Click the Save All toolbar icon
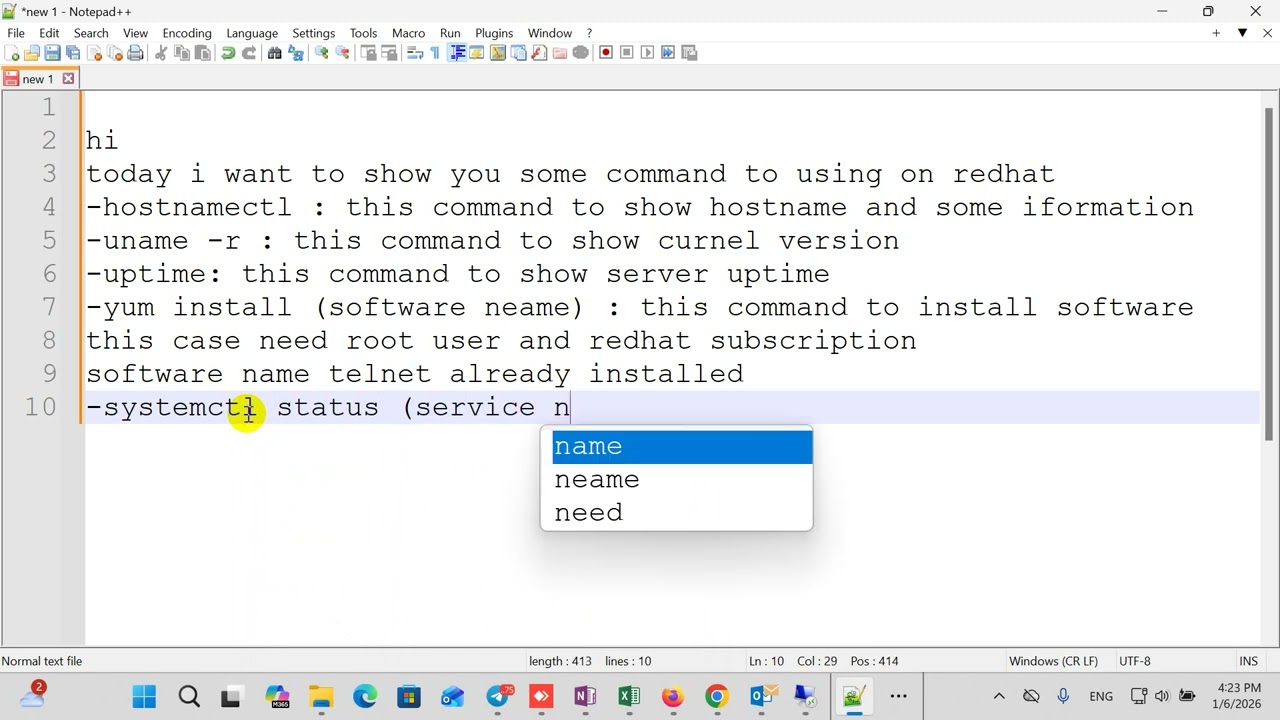This screenshot has height=720, width=1280. click(73, 53)
